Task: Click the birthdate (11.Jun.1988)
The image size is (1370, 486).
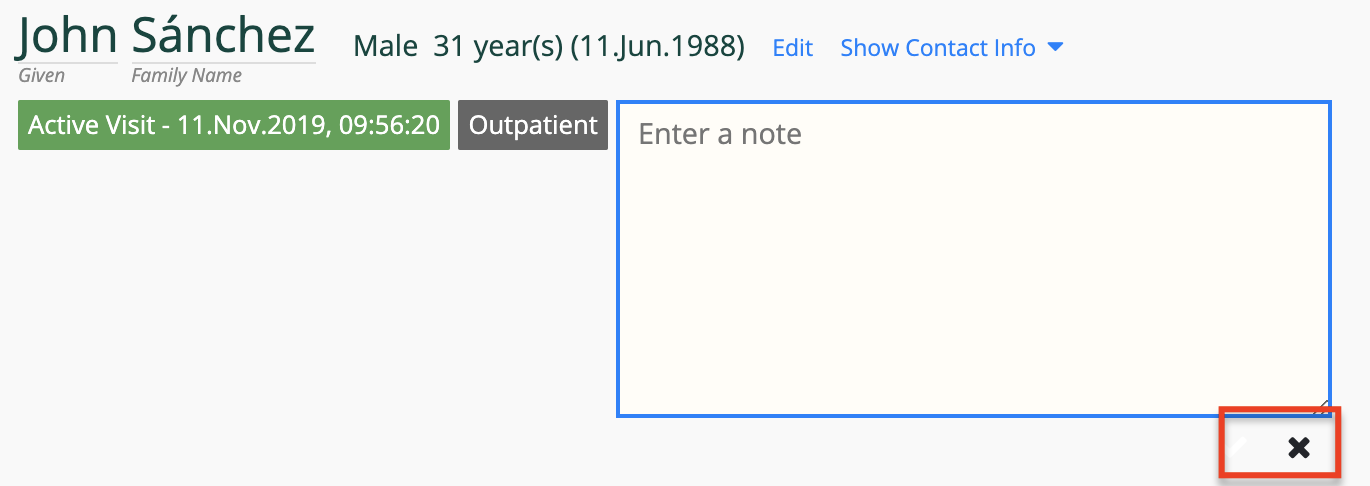Action: pos(657,47)
